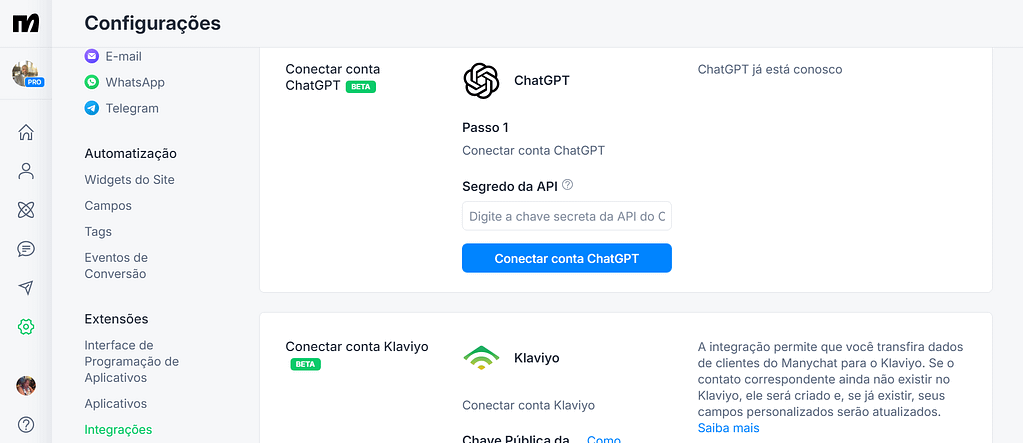Select Integrações in the settings menu
The height and width of the screenshot is (443, 1023).
click(x=118, y=429)
